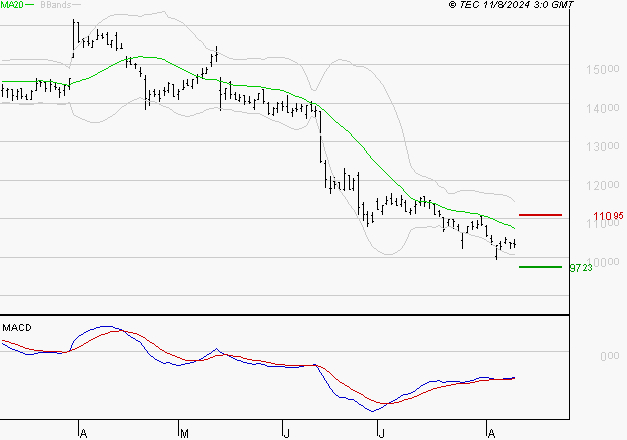Click the TEC 11/8/2024 timestamp text
Viewport: 627px width, 440px height.
point(511,5)
